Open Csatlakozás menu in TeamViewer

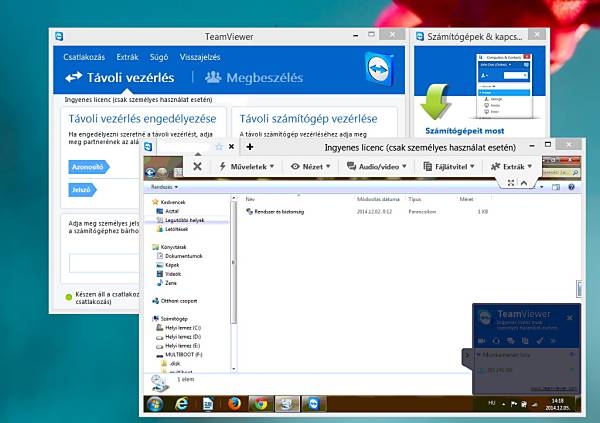84,57
